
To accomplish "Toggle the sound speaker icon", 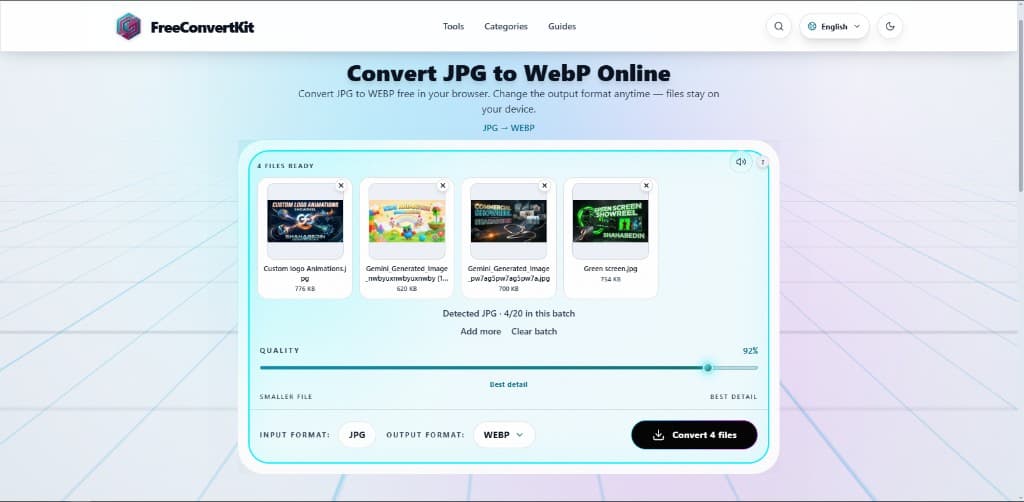I will tap(741, 162).
